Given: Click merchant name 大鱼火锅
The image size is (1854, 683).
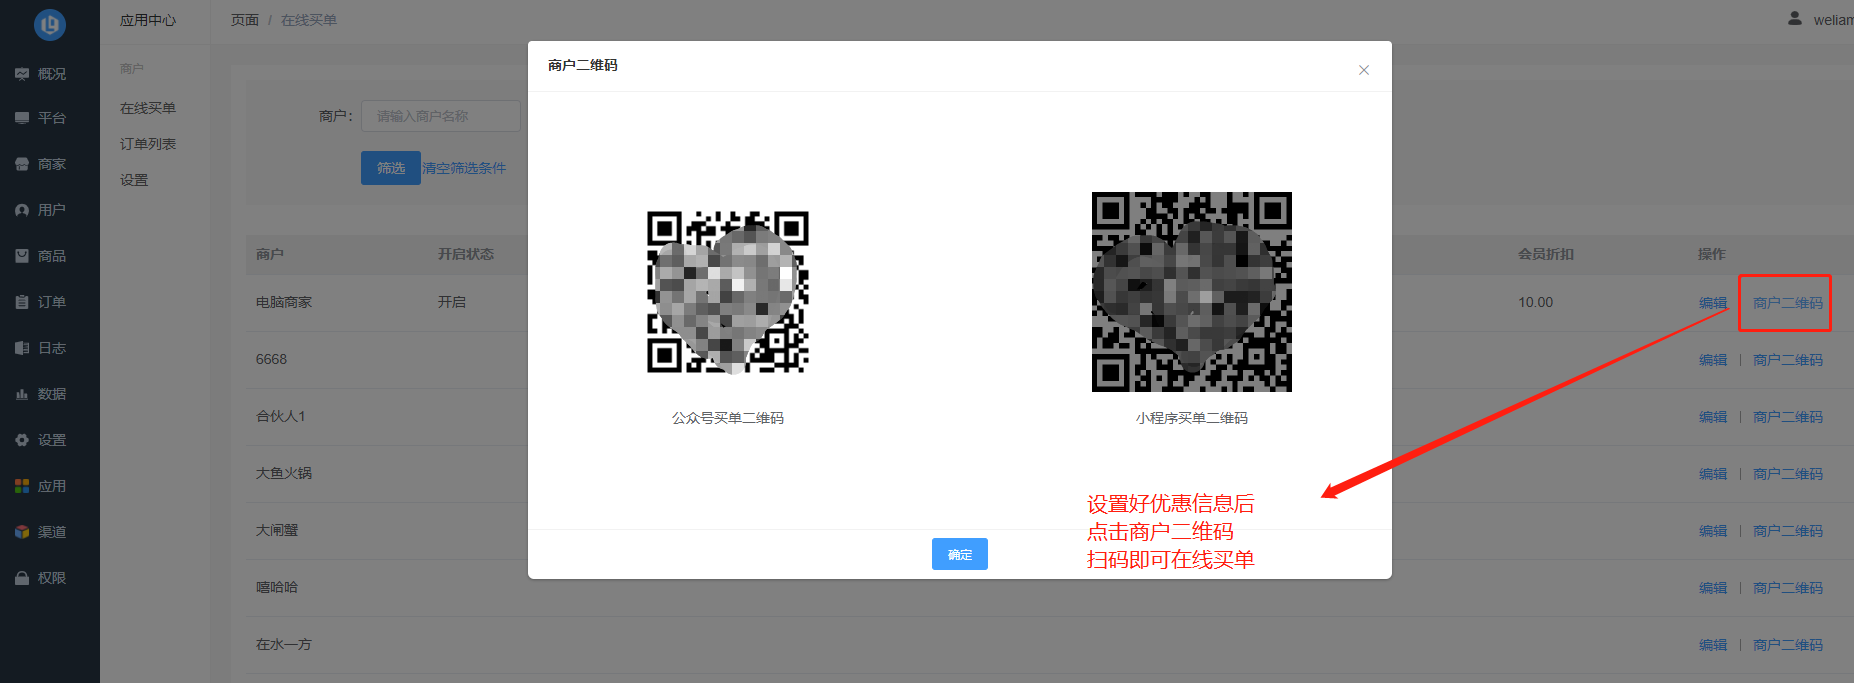Looking at the screenshot, I should tap(284, 473).
